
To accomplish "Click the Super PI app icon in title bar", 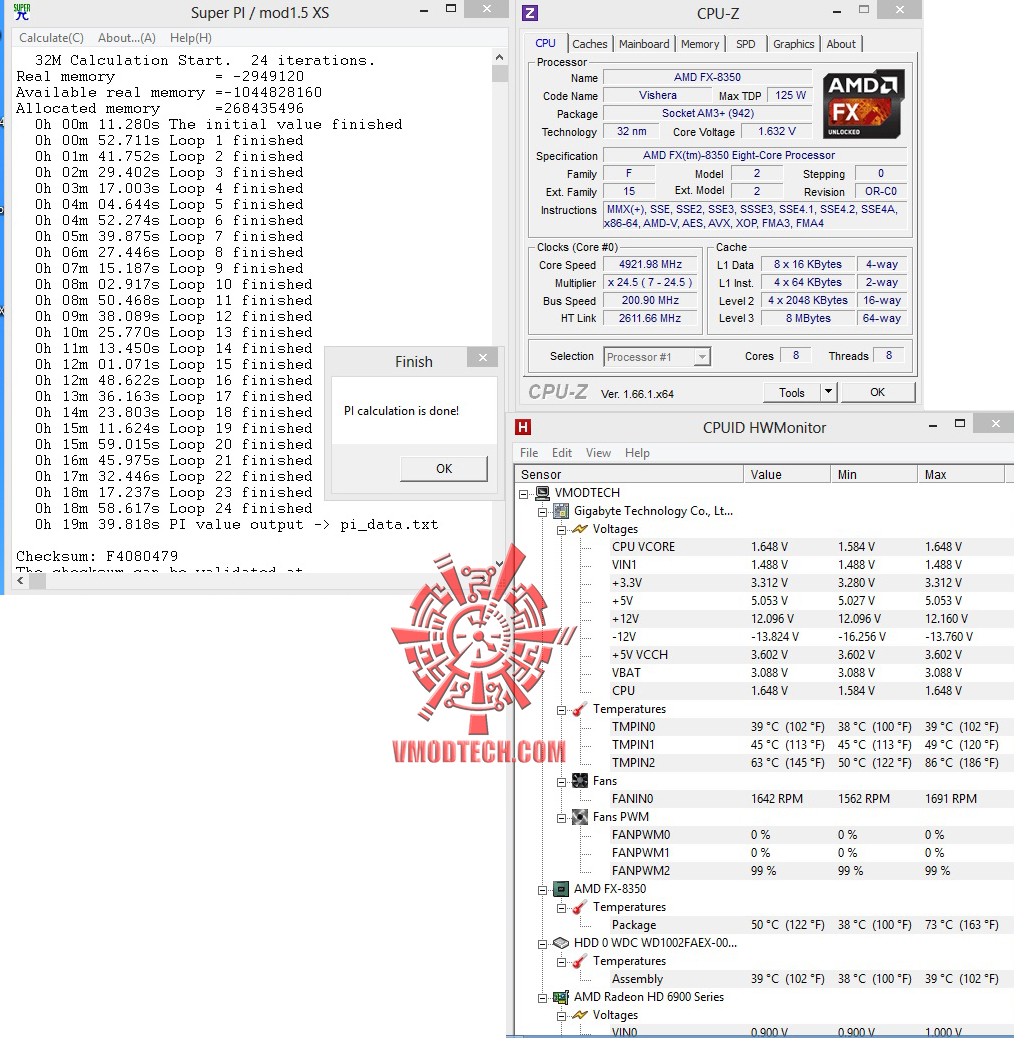I will click(x=21, y=12).
